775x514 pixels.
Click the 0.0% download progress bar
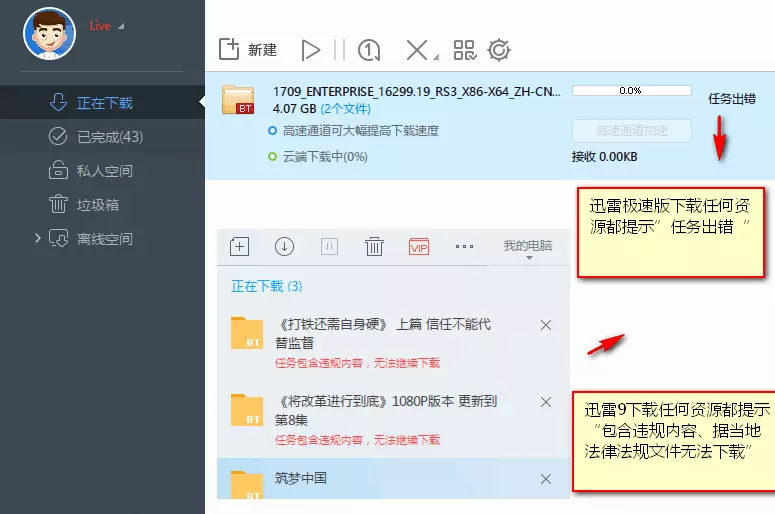(632, 90)
